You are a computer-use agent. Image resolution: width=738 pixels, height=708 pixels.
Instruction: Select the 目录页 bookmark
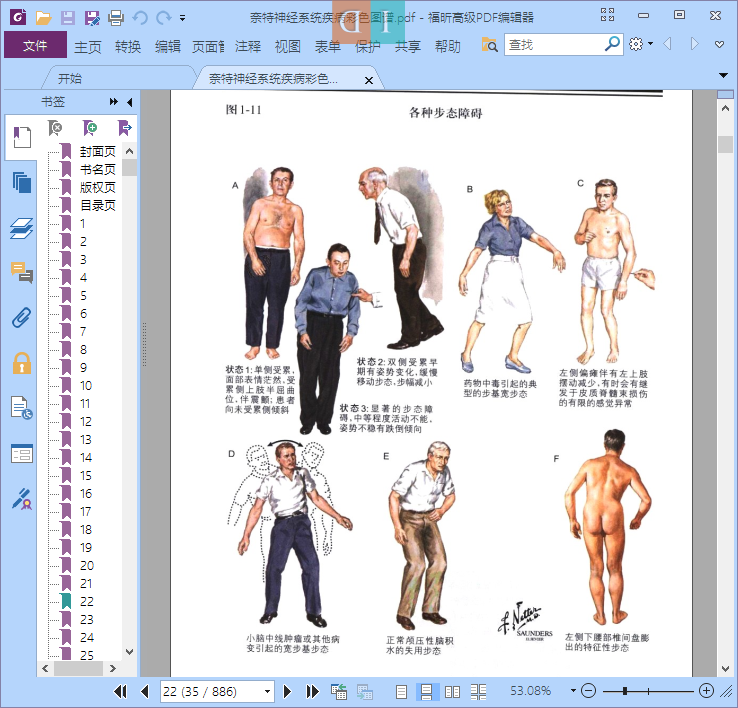click(x=97, y=205)
